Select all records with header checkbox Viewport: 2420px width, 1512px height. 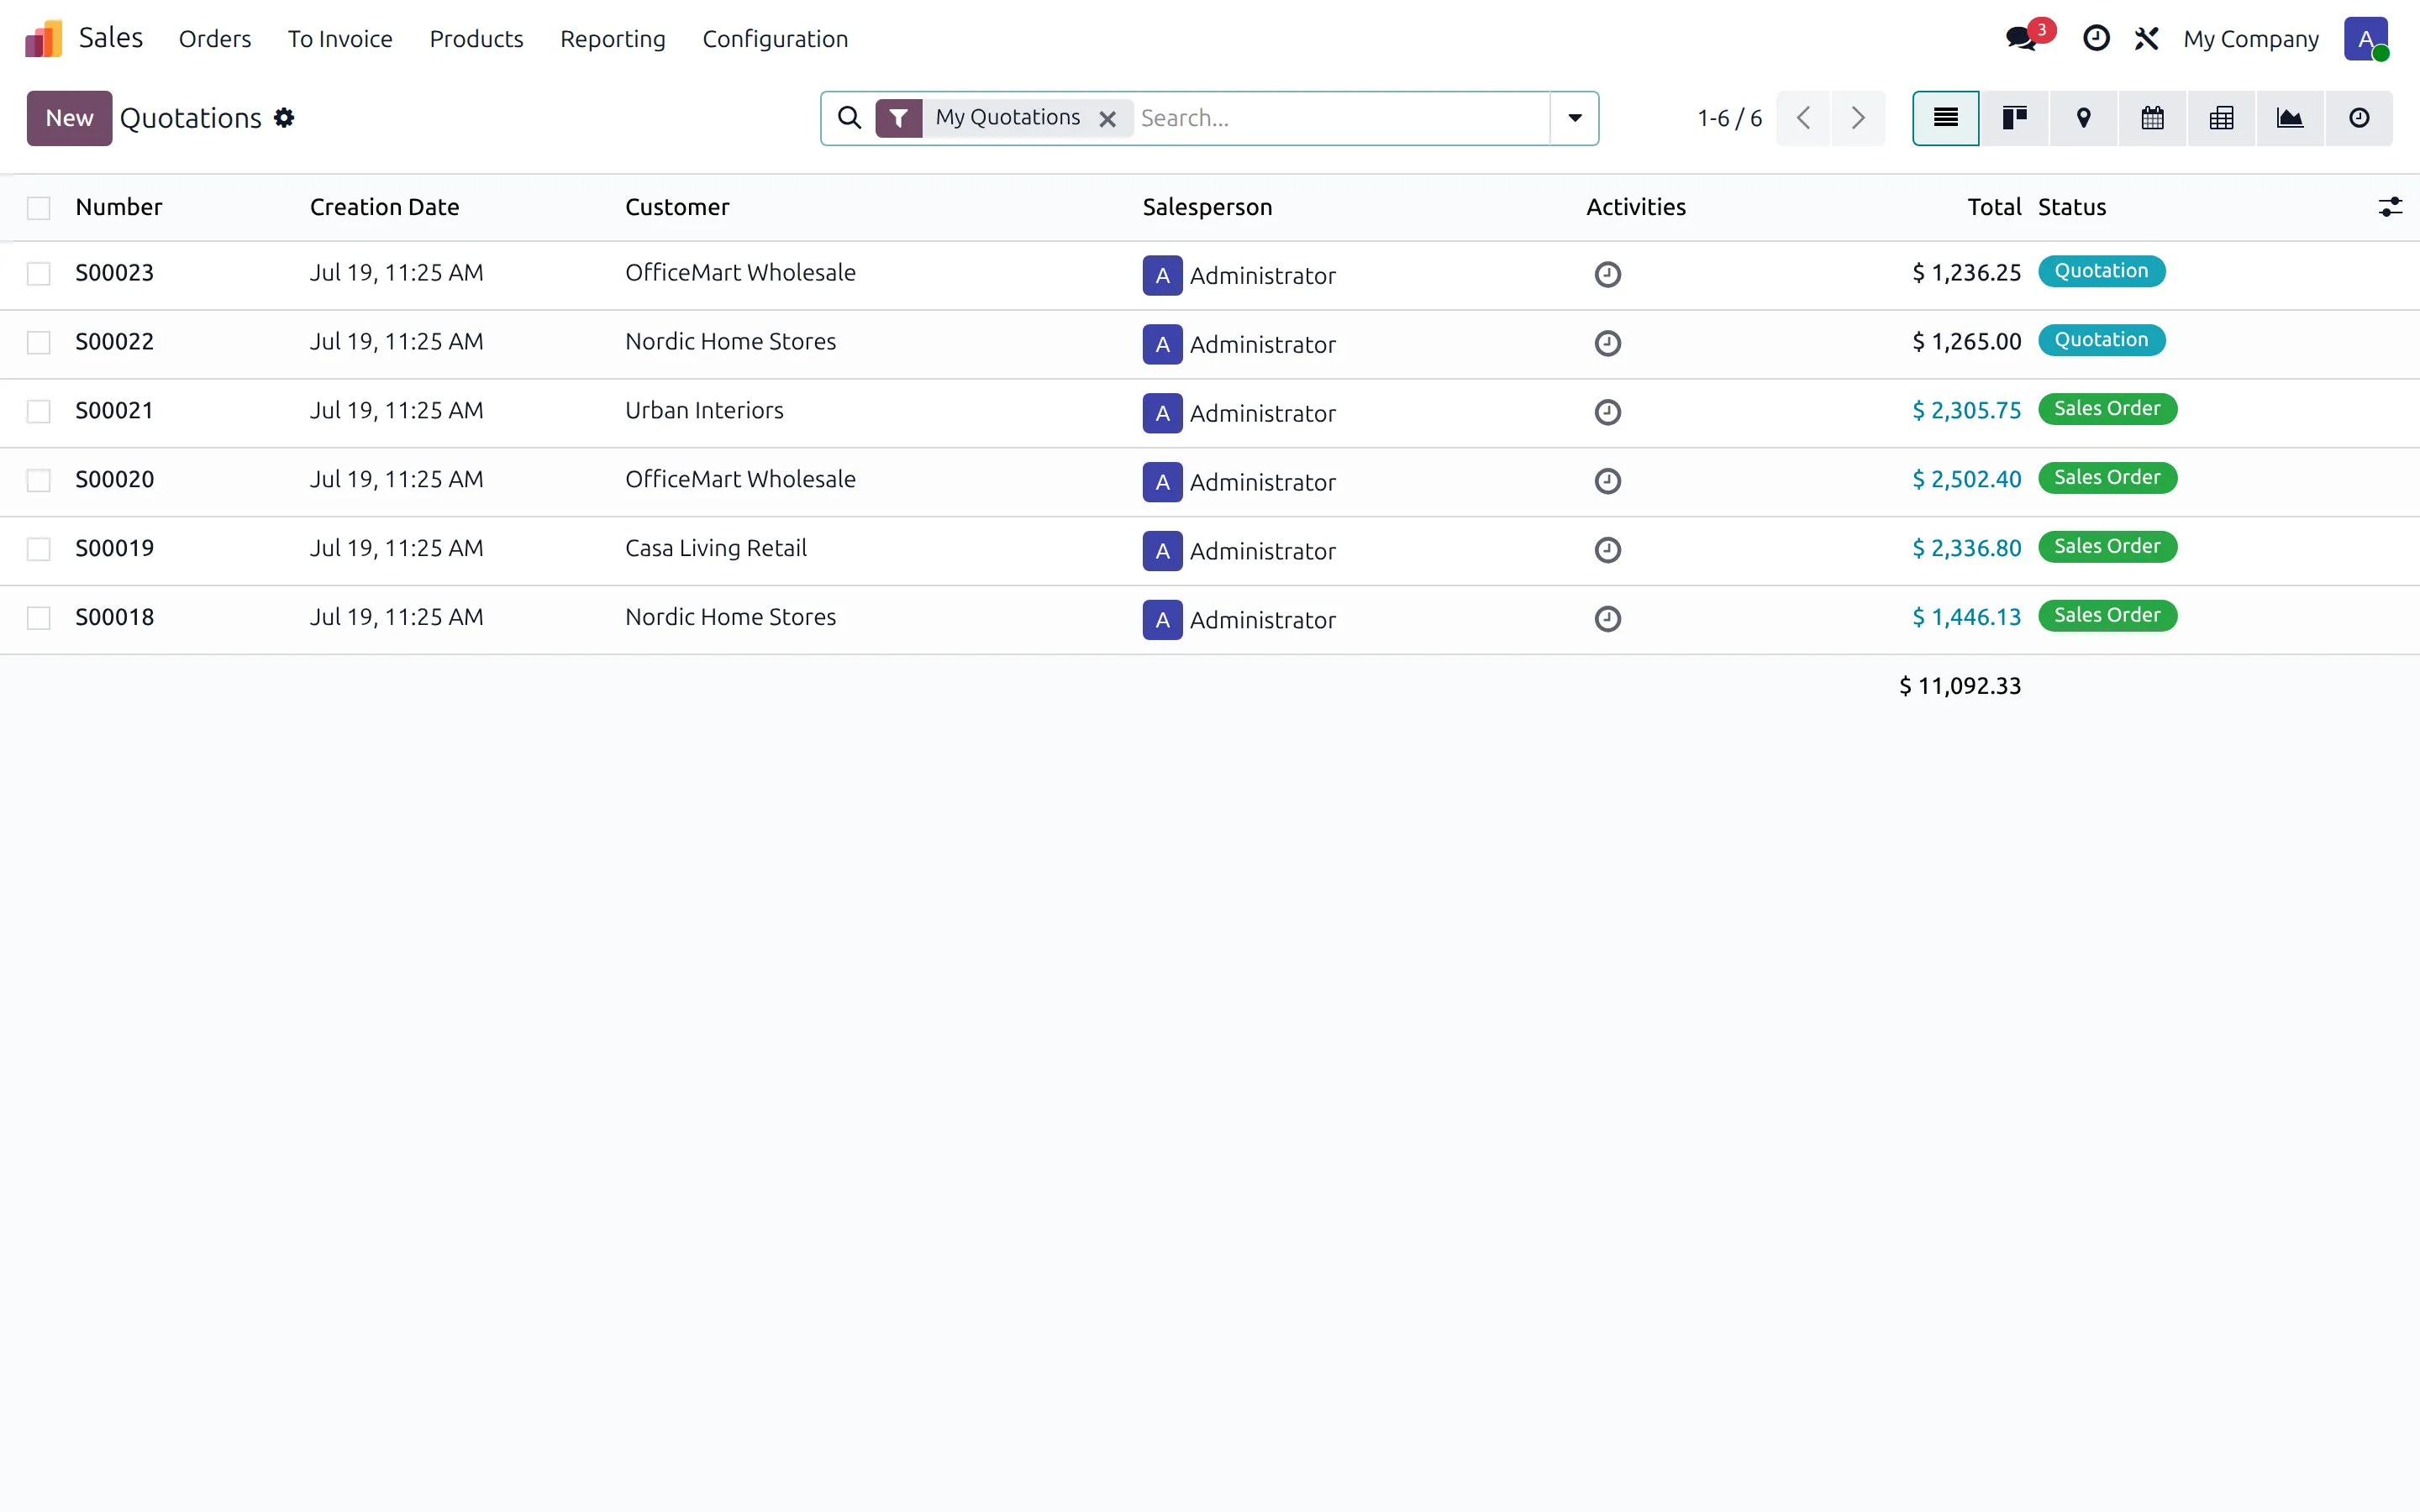39,208
